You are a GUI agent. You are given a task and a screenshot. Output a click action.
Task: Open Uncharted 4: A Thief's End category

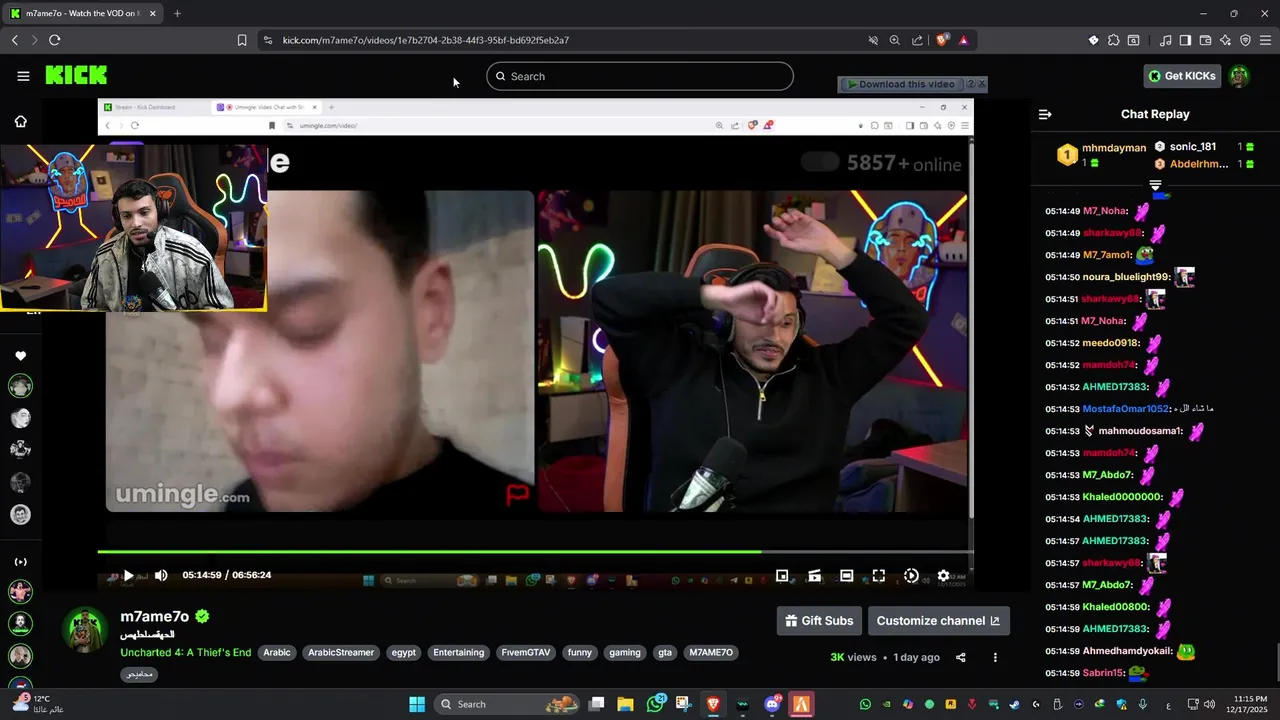coord(185,653)
